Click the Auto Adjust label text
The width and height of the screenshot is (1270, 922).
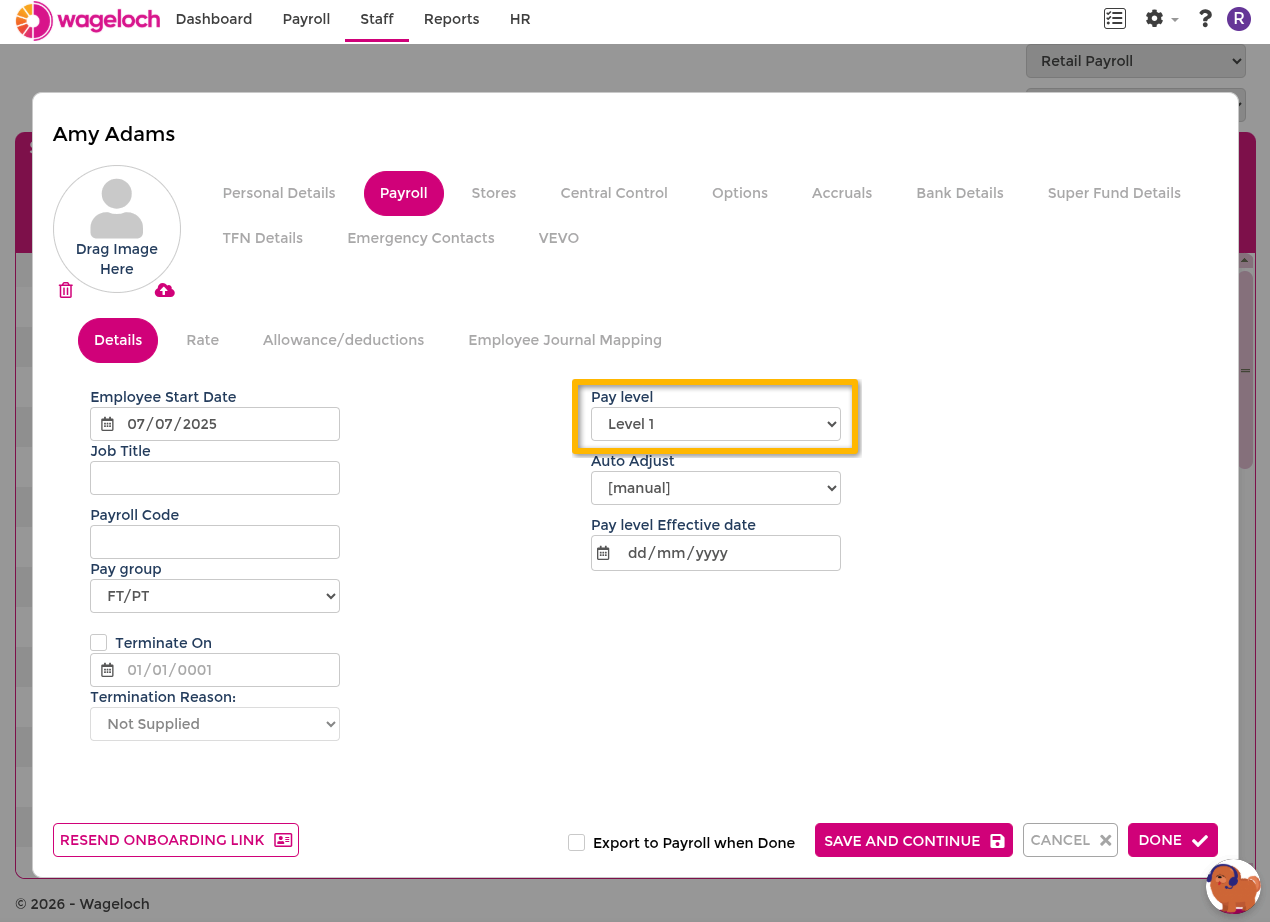[633, 461]
